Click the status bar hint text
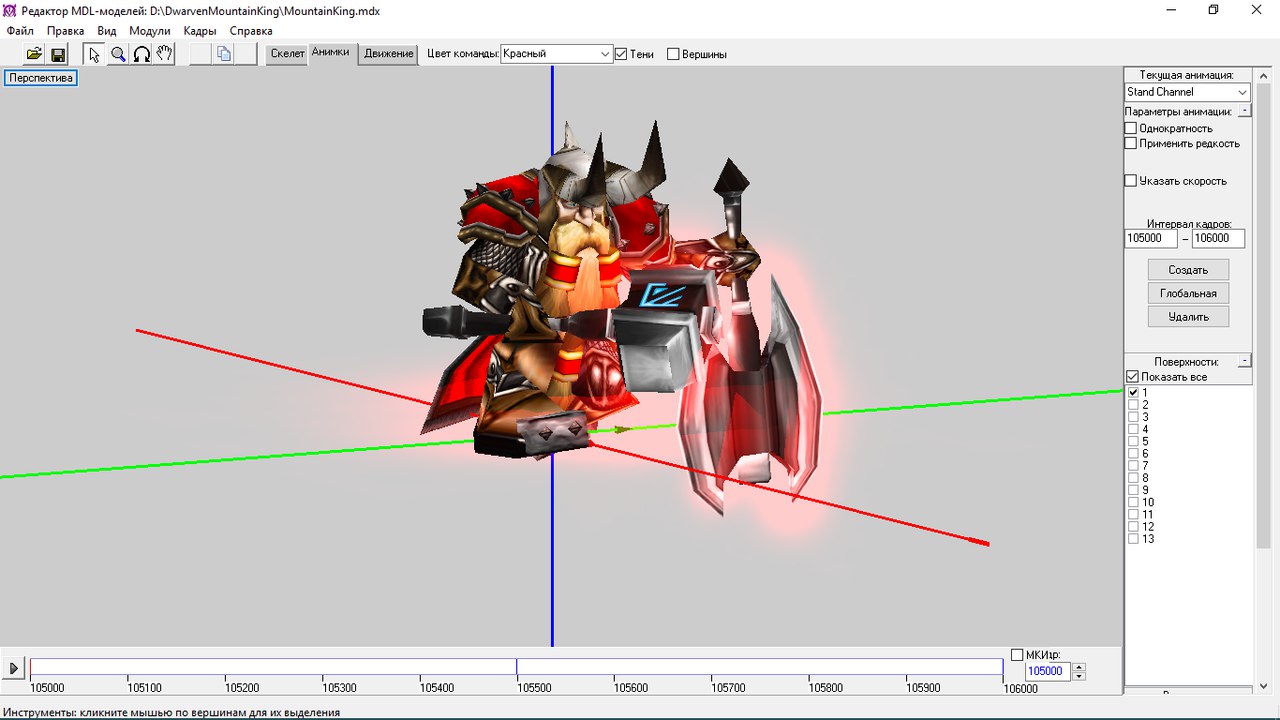 (171, 712)
